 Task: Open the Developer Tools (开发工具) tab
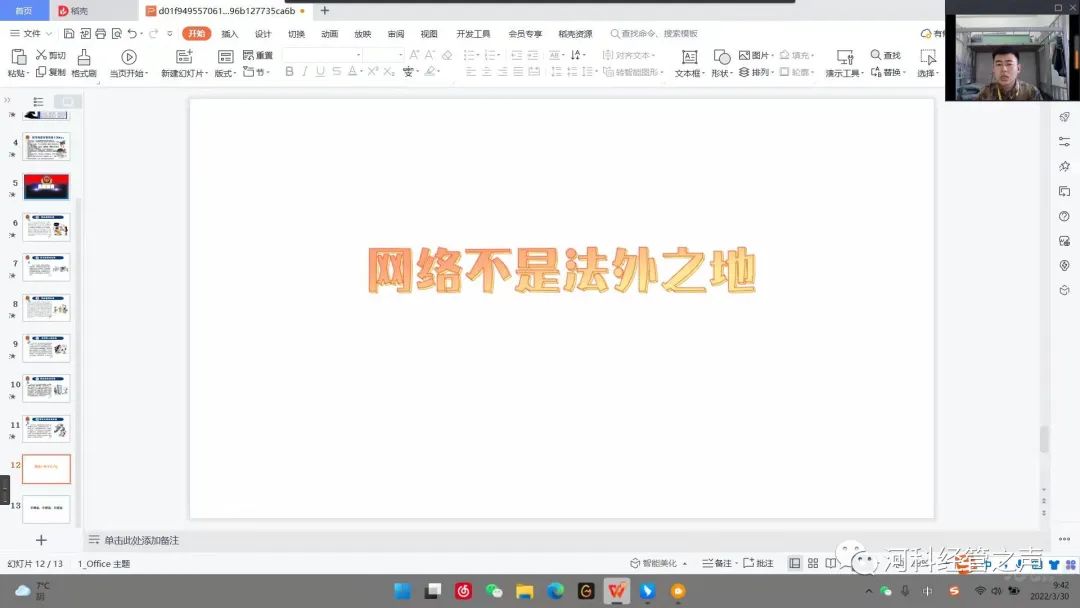point(473,34)
